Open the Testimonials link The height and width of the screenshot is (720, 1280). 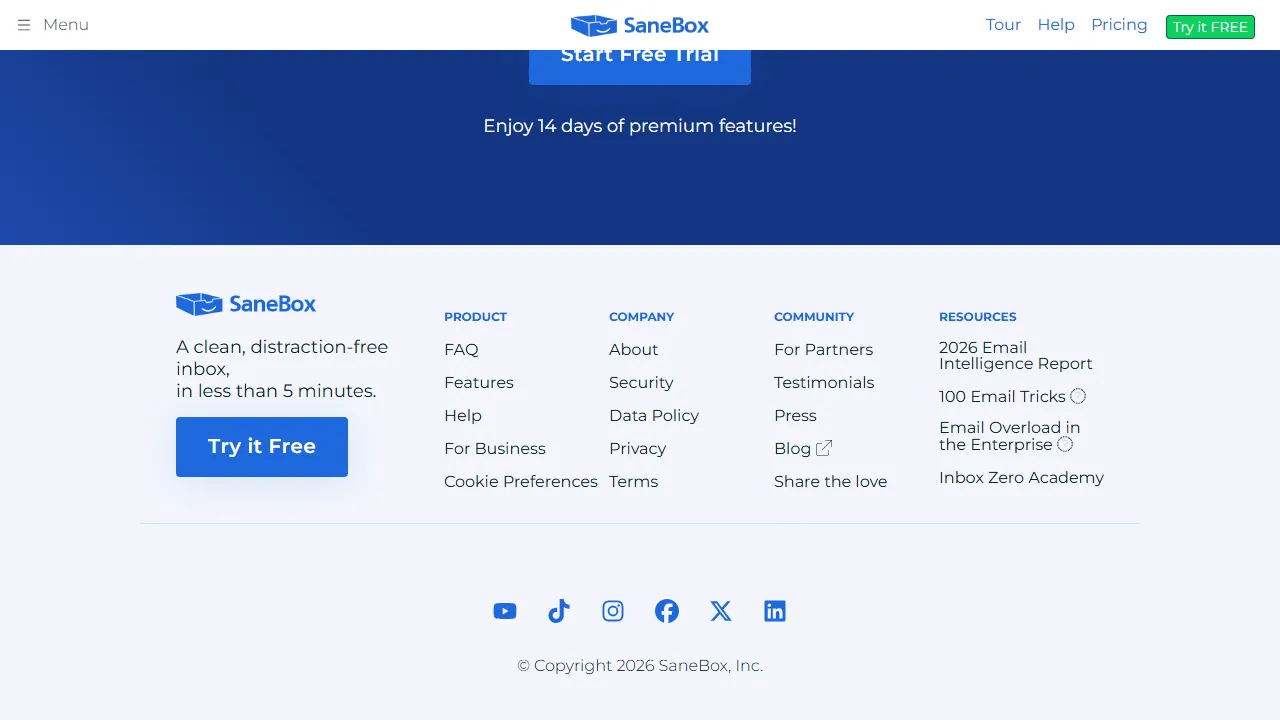pyautogui.click(x=824, y=382)
